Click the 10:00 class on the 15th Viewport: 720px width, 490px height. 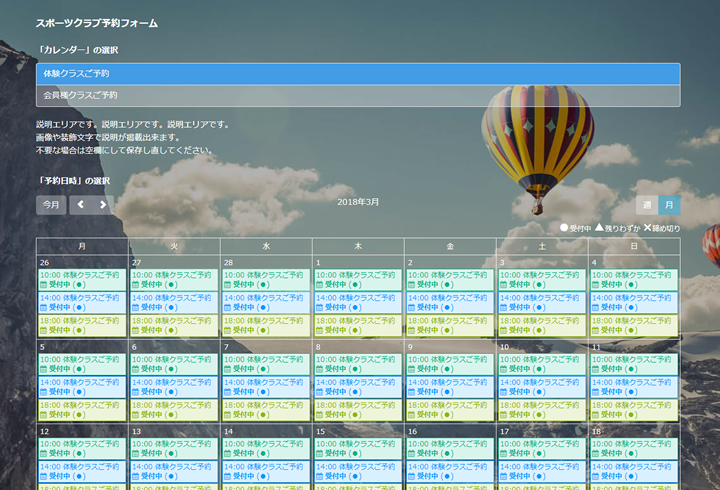[357, 448]
